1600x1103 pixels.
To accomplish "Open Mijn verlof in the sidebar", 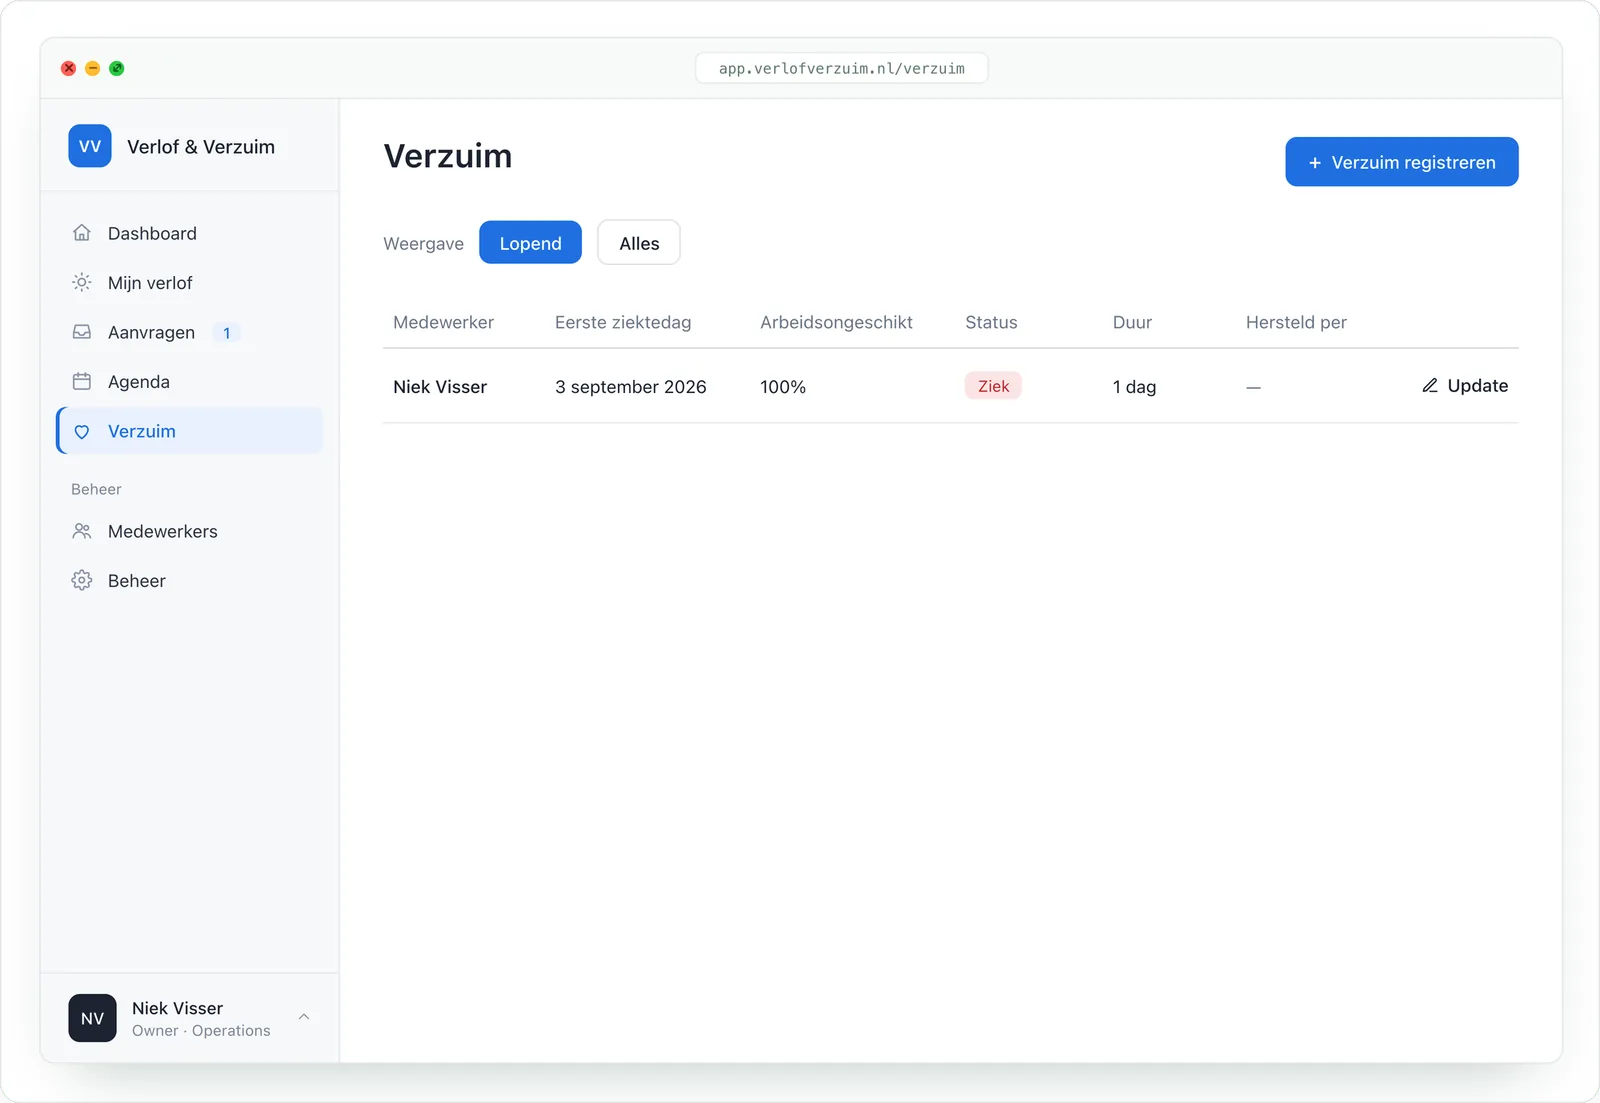I will pos(190,283).
